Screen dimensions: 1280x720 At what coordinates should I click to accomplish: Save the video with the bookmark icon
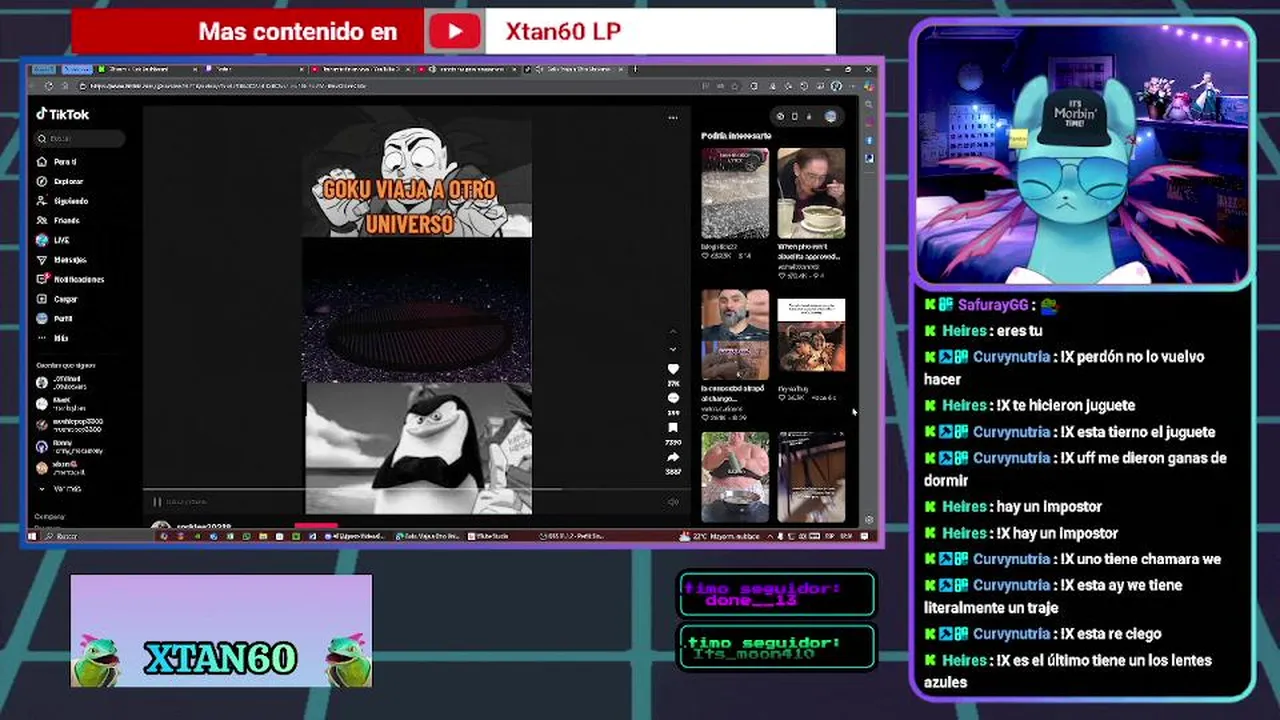pyautogui.click(x=673, y=428)
